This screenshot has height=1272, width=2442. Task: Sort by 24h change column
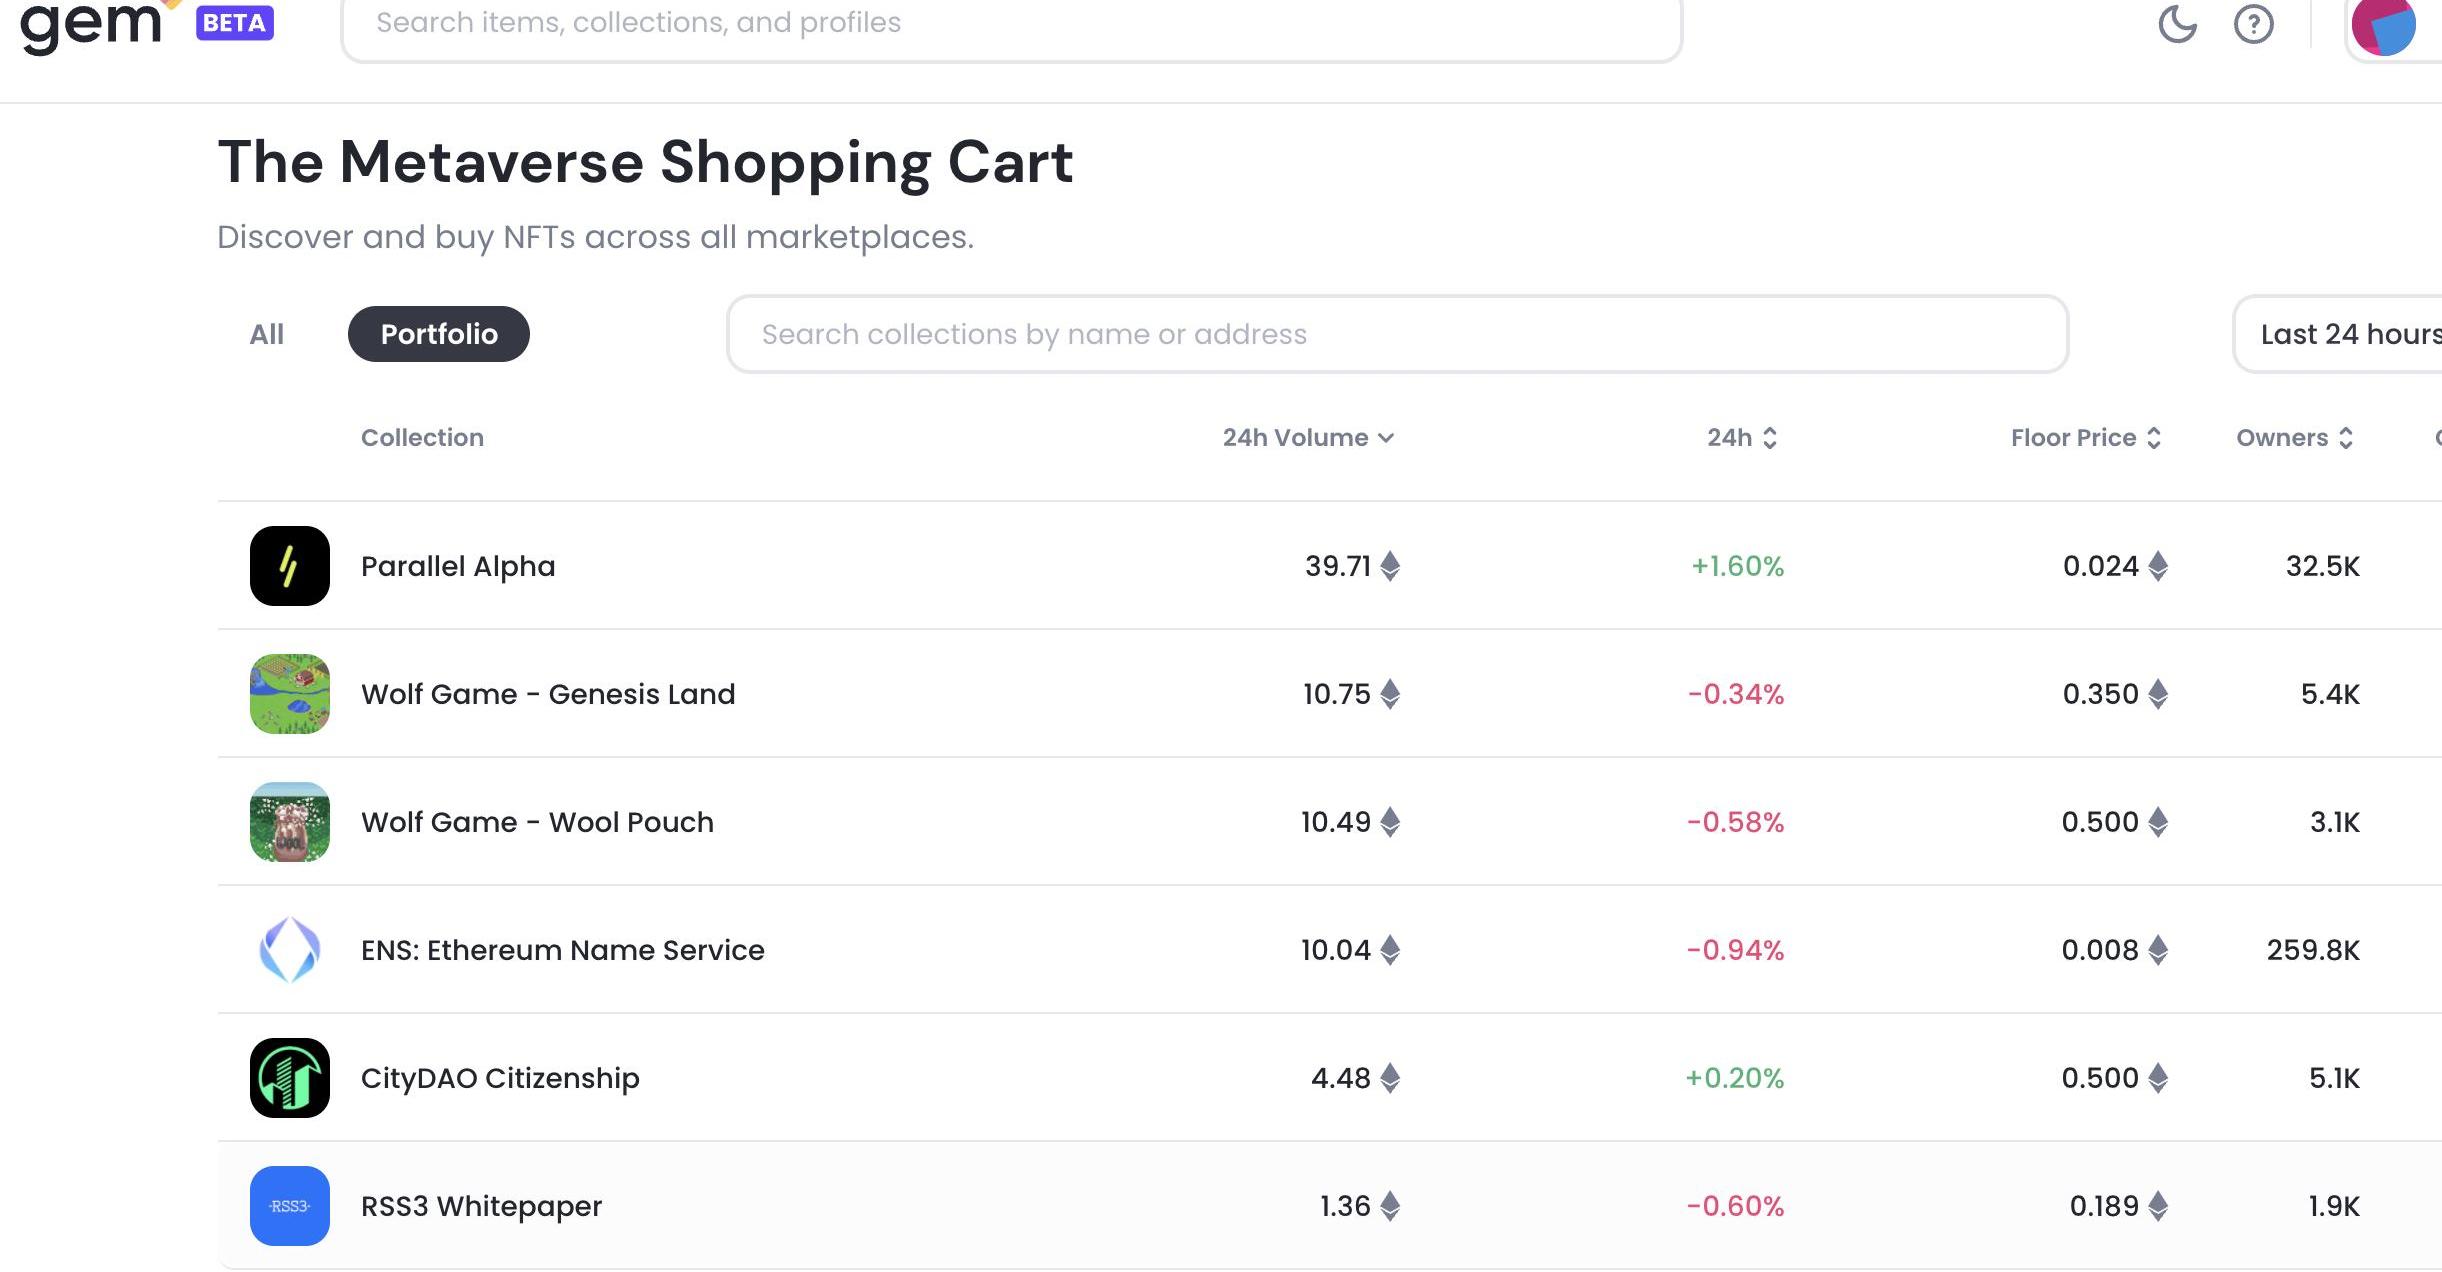click(x=1741, y=438)
